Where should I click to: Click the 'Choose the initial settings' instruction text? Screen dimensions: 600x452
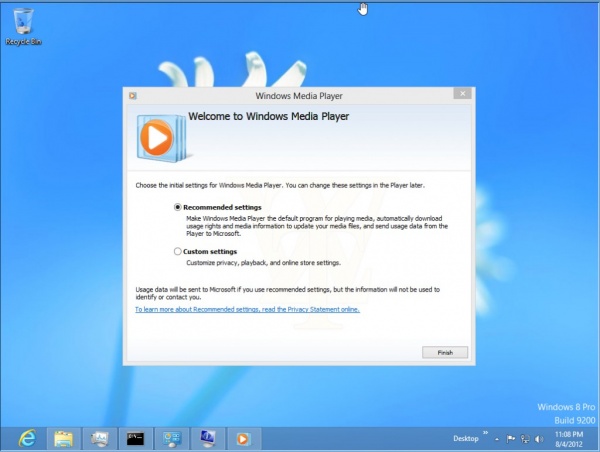(x=280, y=185)
